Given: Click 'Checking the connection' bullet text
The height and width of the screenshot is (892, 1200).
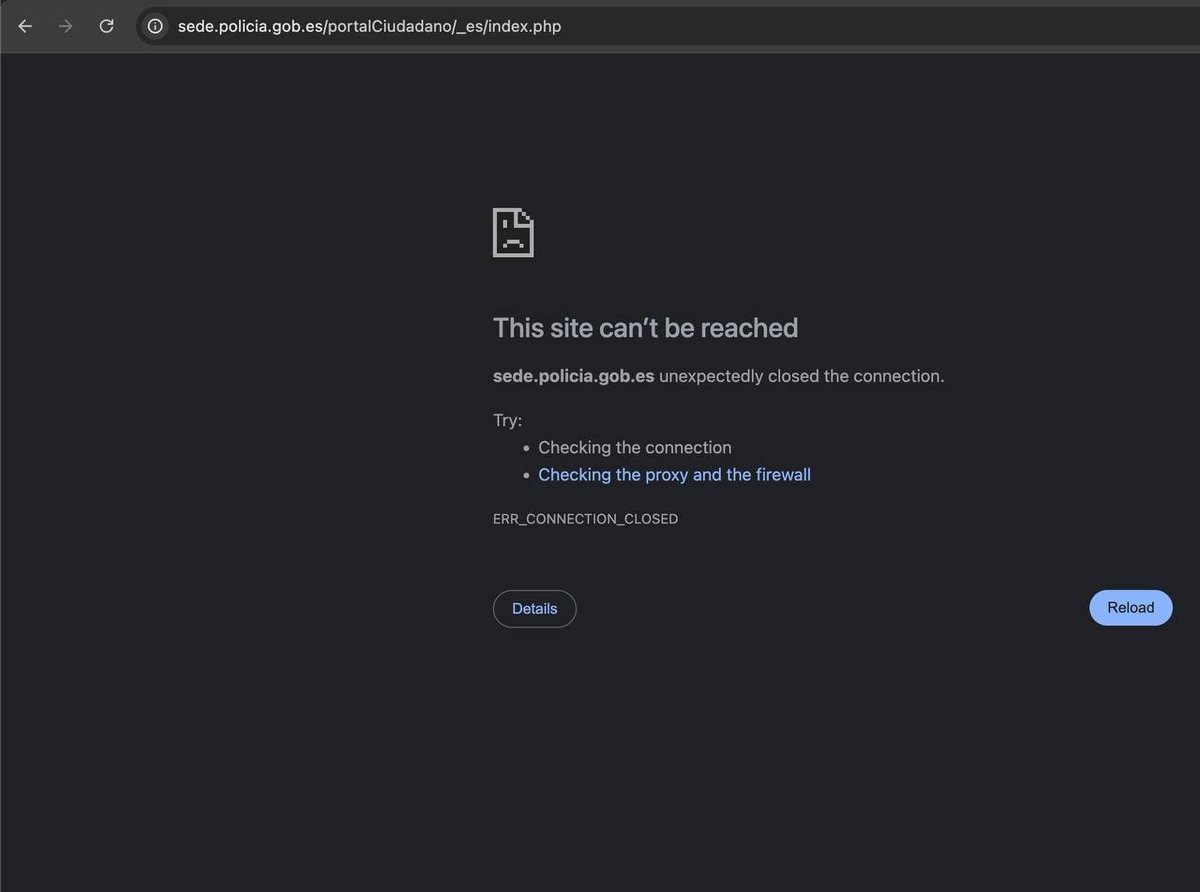Looking at the screenshot, I should click(635, 448).
